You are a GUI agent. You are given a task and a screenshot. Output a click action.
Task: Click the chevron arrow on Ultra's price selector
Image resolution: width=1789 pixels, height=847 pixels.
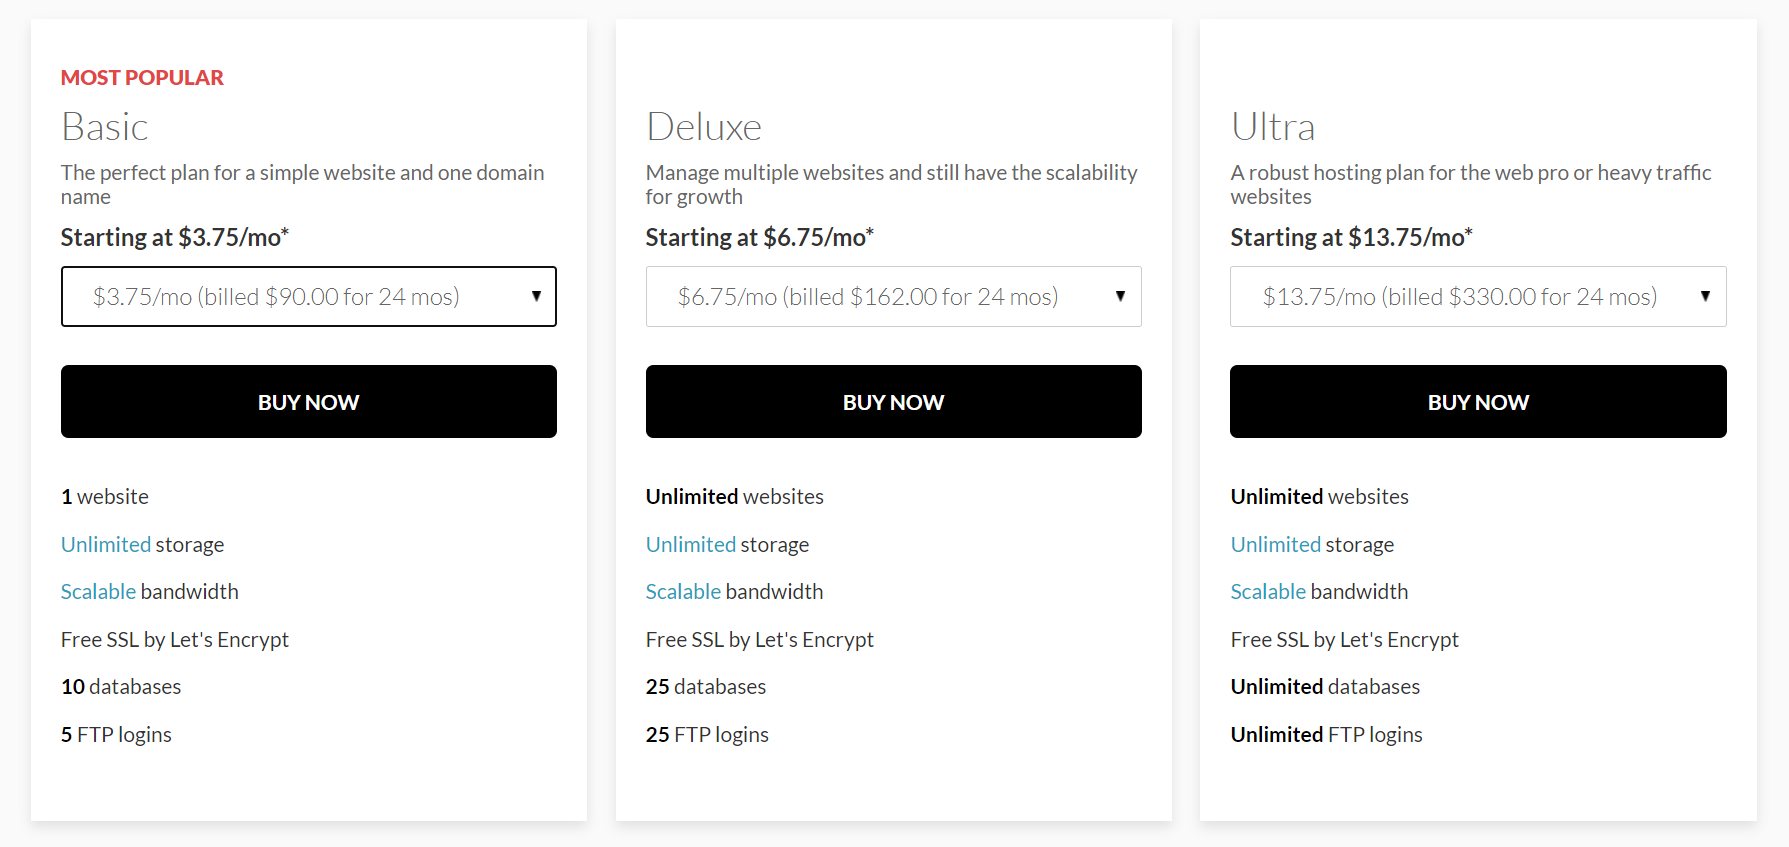pos(1705,296)
